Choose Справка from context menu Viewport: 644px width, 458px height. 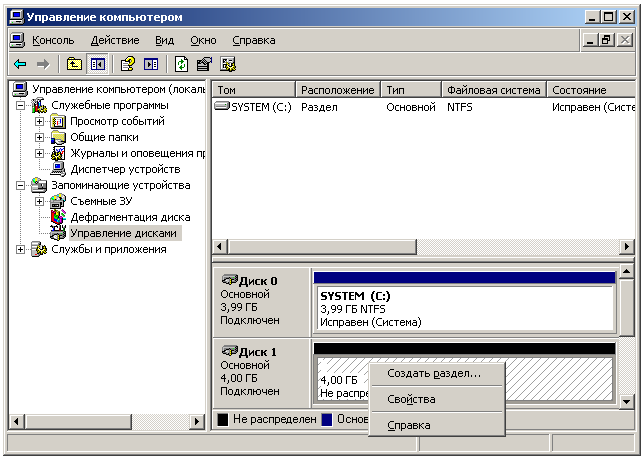[x=437, y=425]
